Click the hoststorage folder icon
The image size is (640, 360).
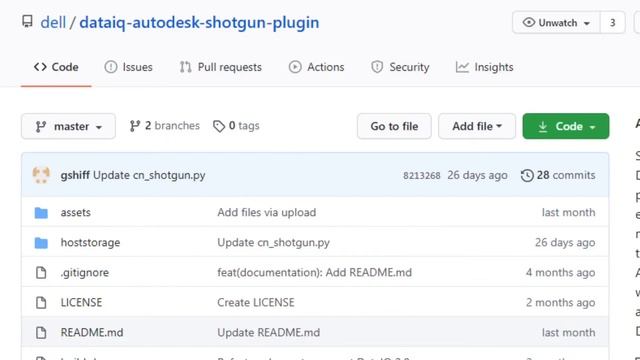(41, 243)
